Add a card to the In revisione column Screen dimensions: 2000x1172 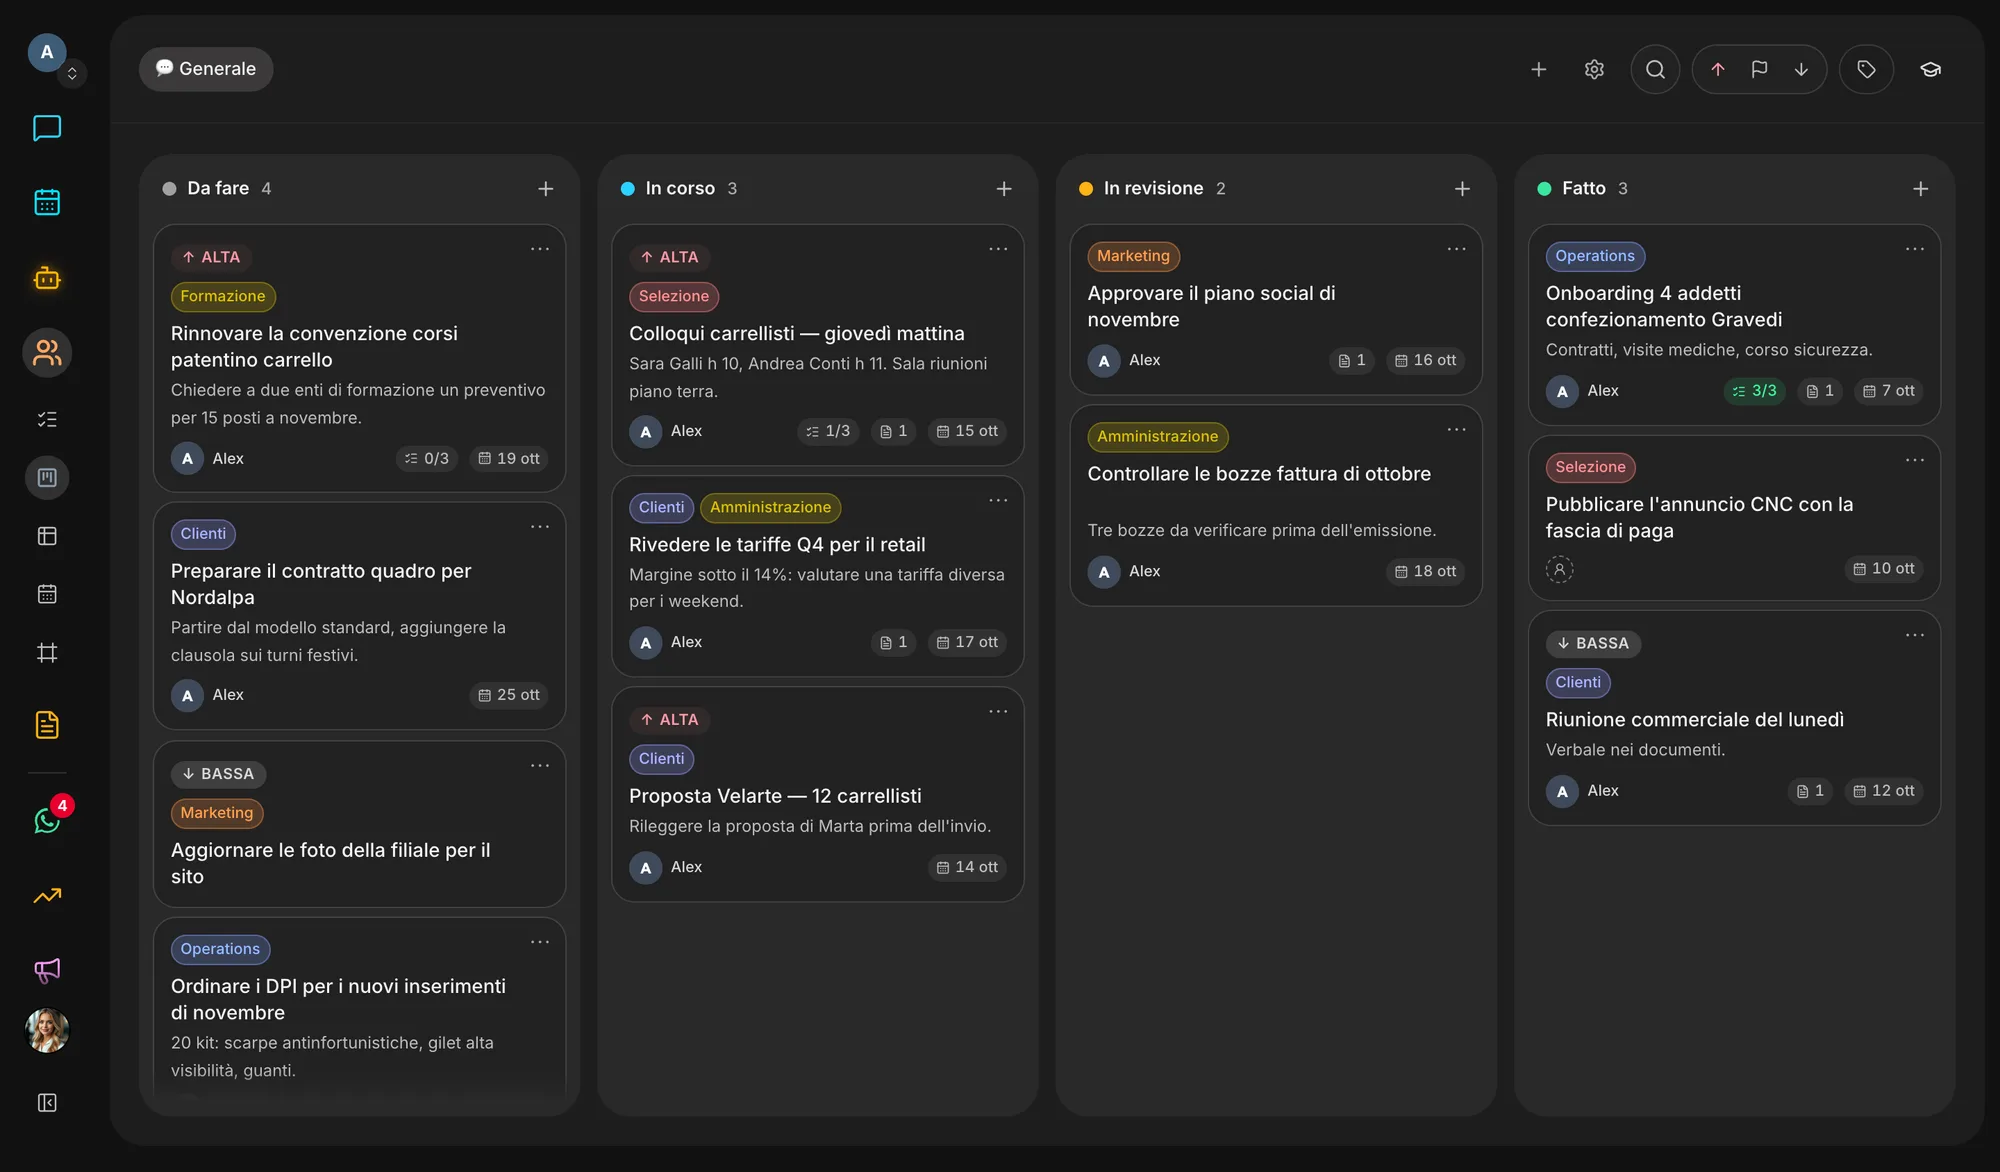click(x=1462, y=188)
